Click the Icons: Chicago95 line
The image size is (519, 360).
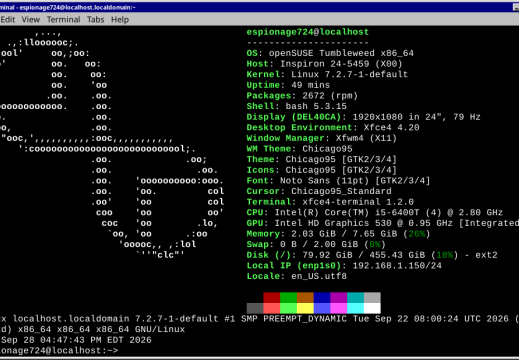point(322,170)
